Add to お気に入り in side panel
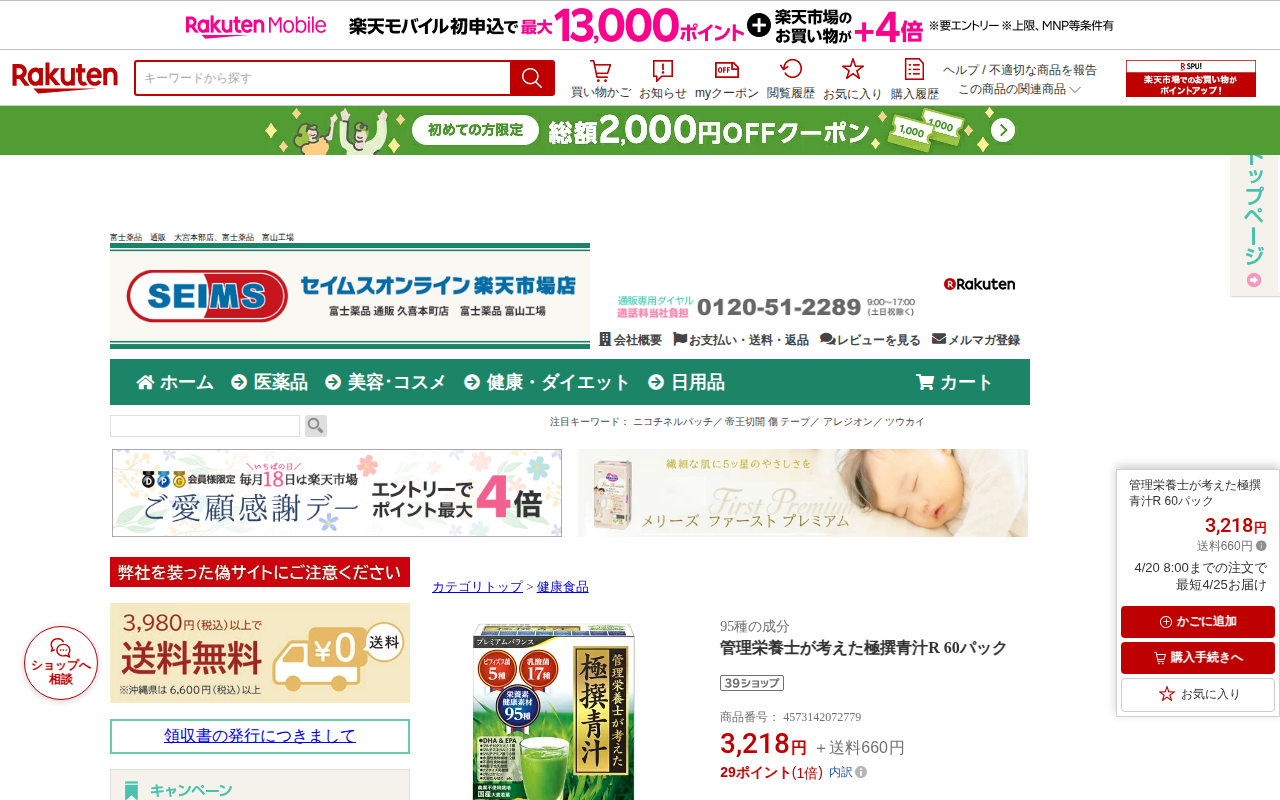The image size is (1280, 800). [x=1198, y=694]
